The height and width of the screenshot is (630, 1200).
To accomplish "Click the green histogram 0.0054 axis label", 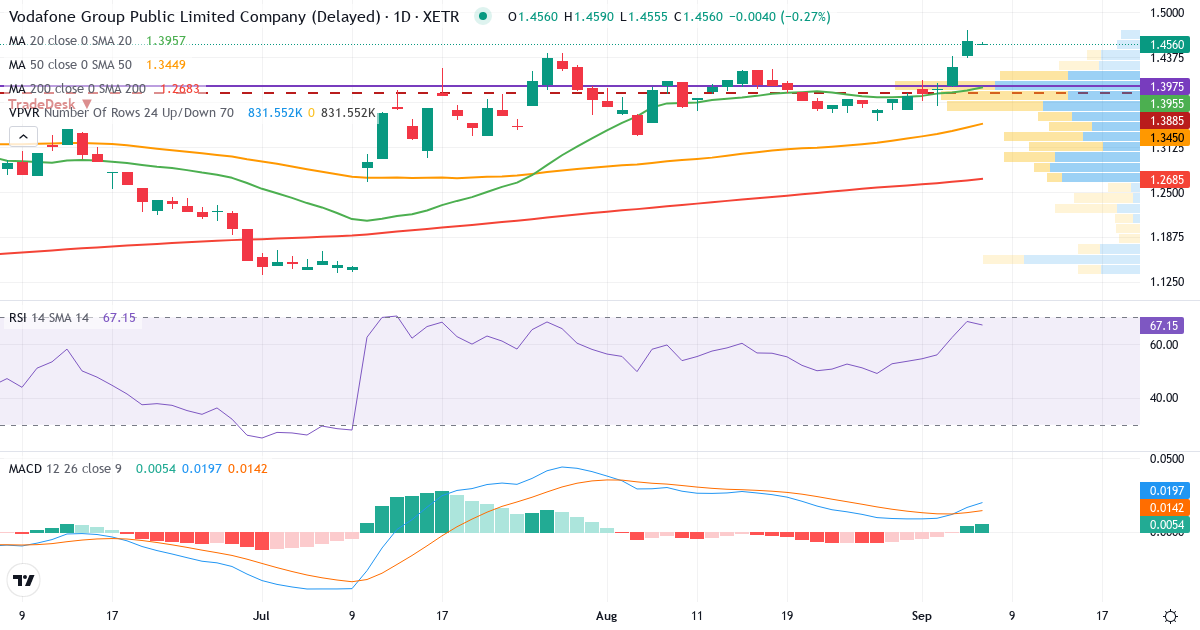I will coord(1167,525).
